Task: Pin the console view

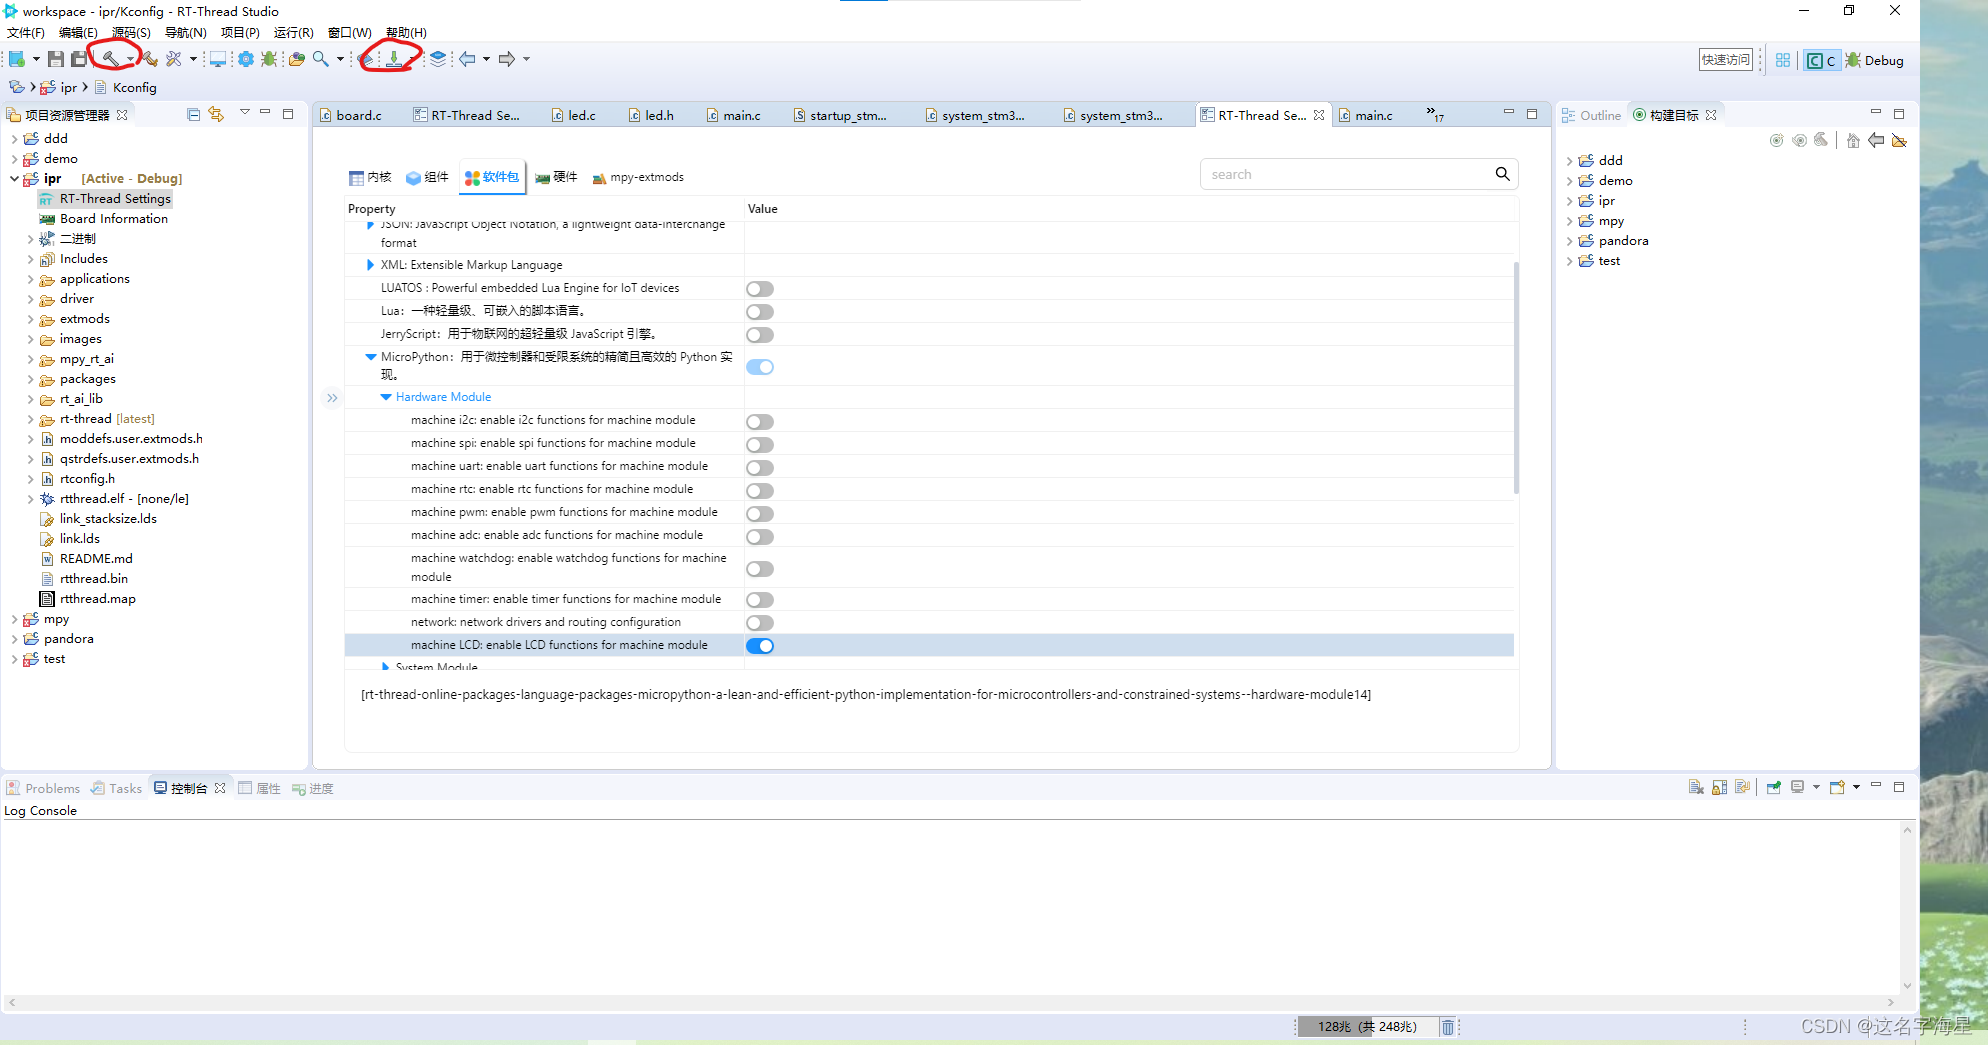Action: [1773, 787]
